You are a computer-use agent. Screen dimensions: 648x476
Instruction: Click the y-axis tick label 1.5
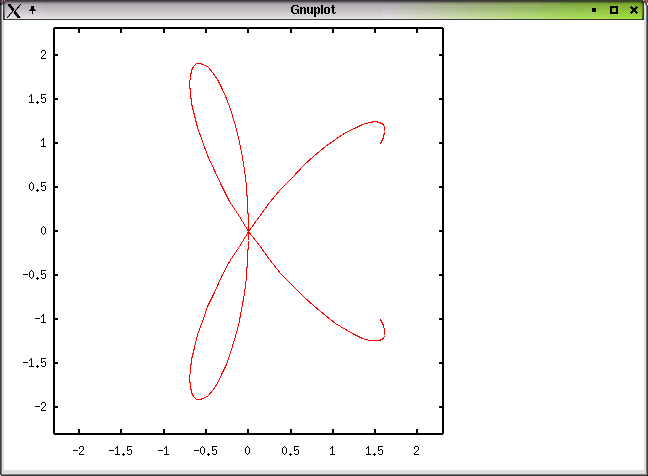(37, 99)
